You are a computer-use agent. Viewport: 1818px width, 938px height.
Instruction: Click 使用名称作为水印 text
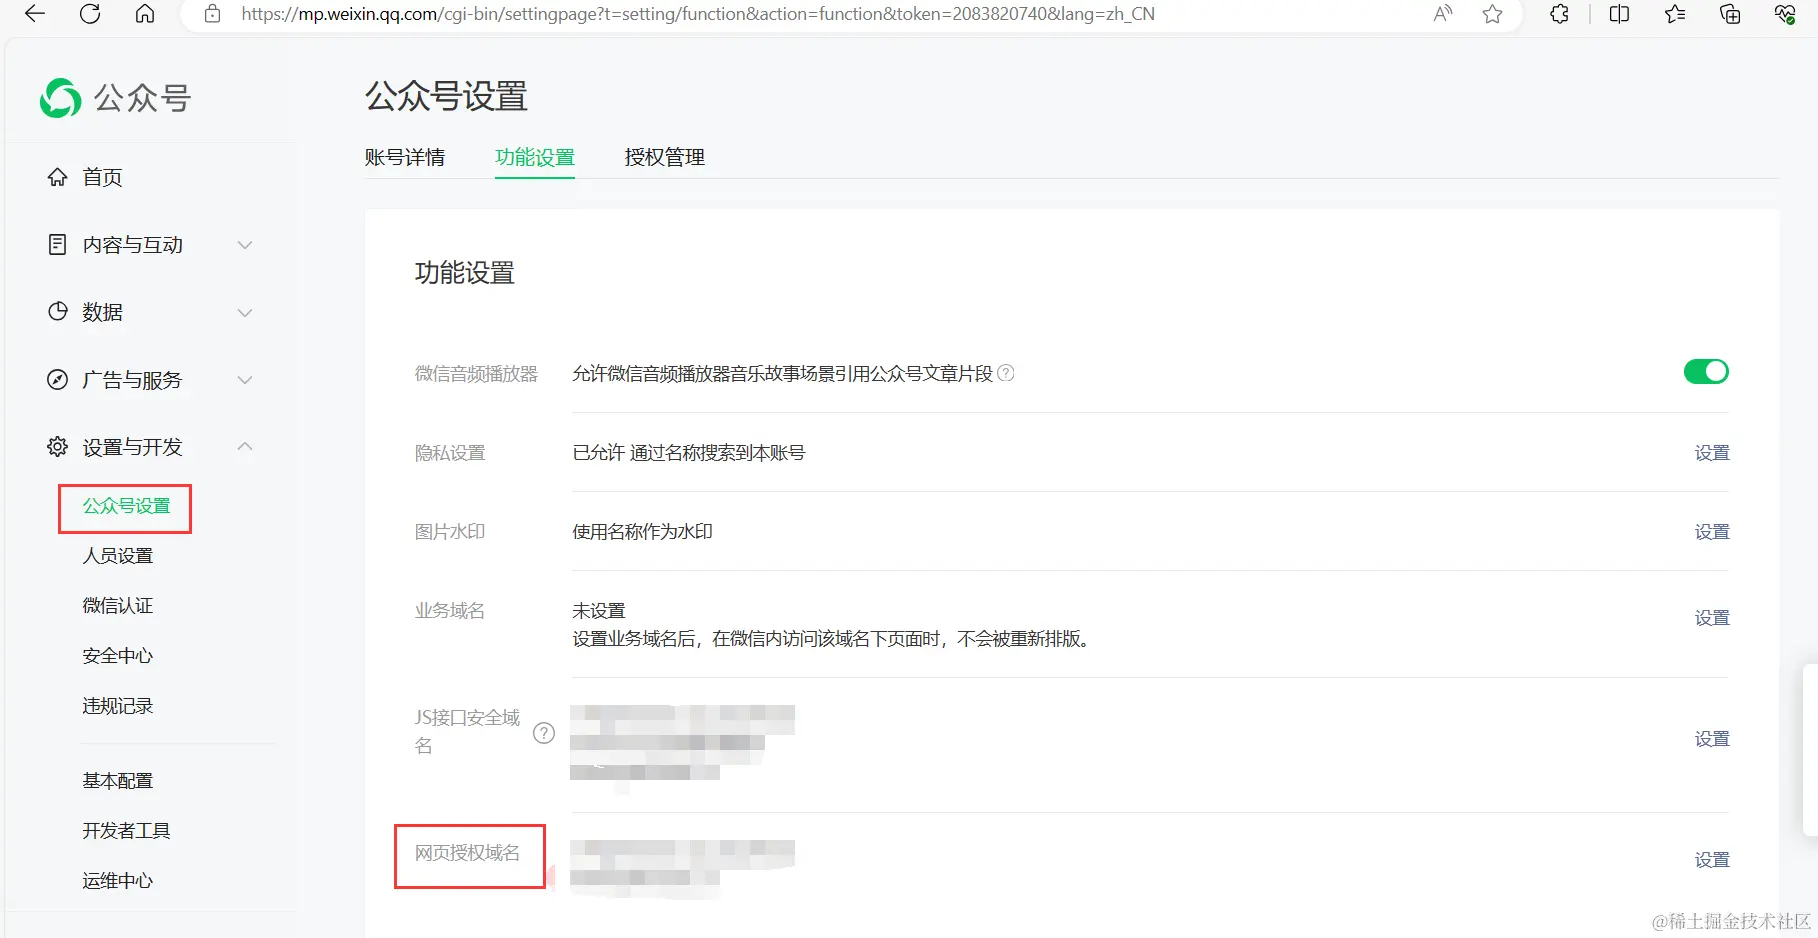click(x=642, y=532)
